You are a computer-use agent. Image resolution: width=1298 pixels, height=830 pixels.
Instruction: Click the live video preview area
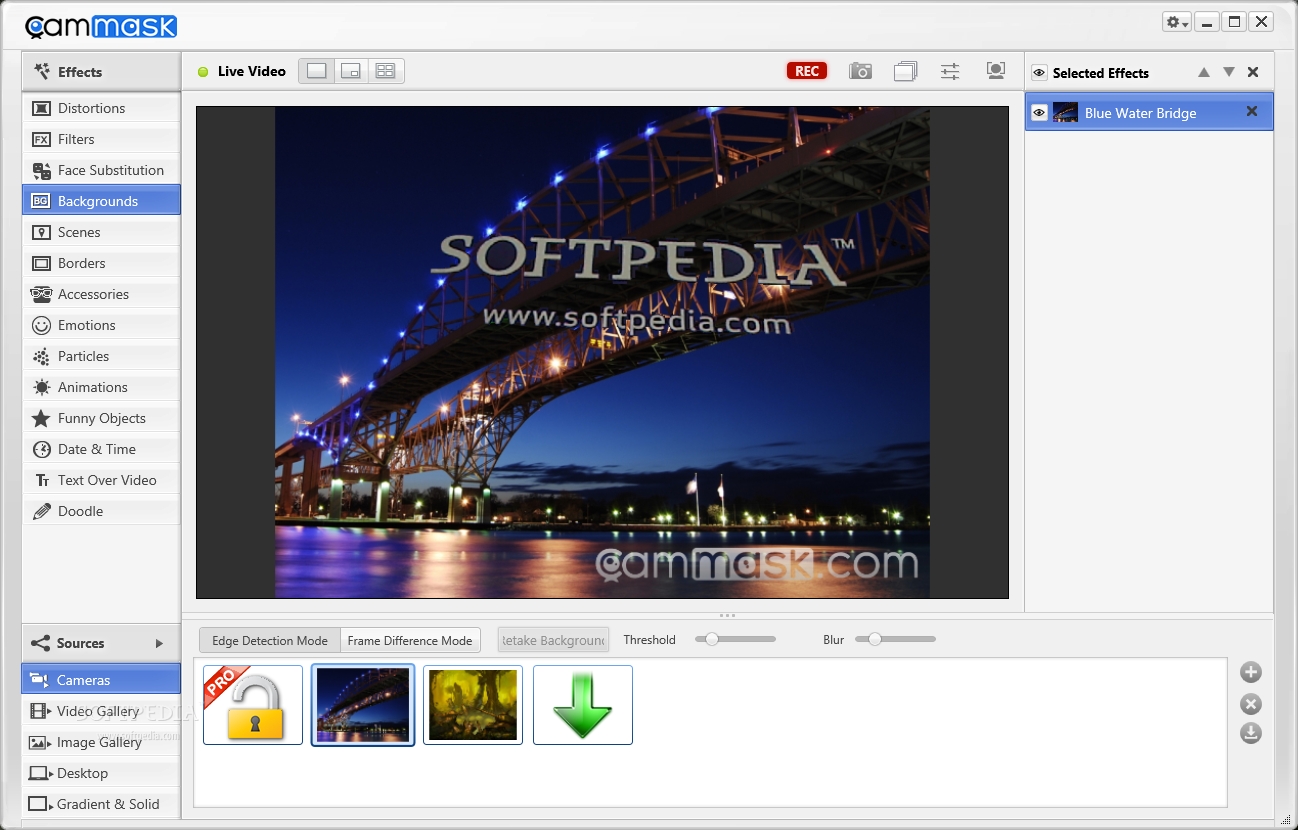(x=602, y=353)
